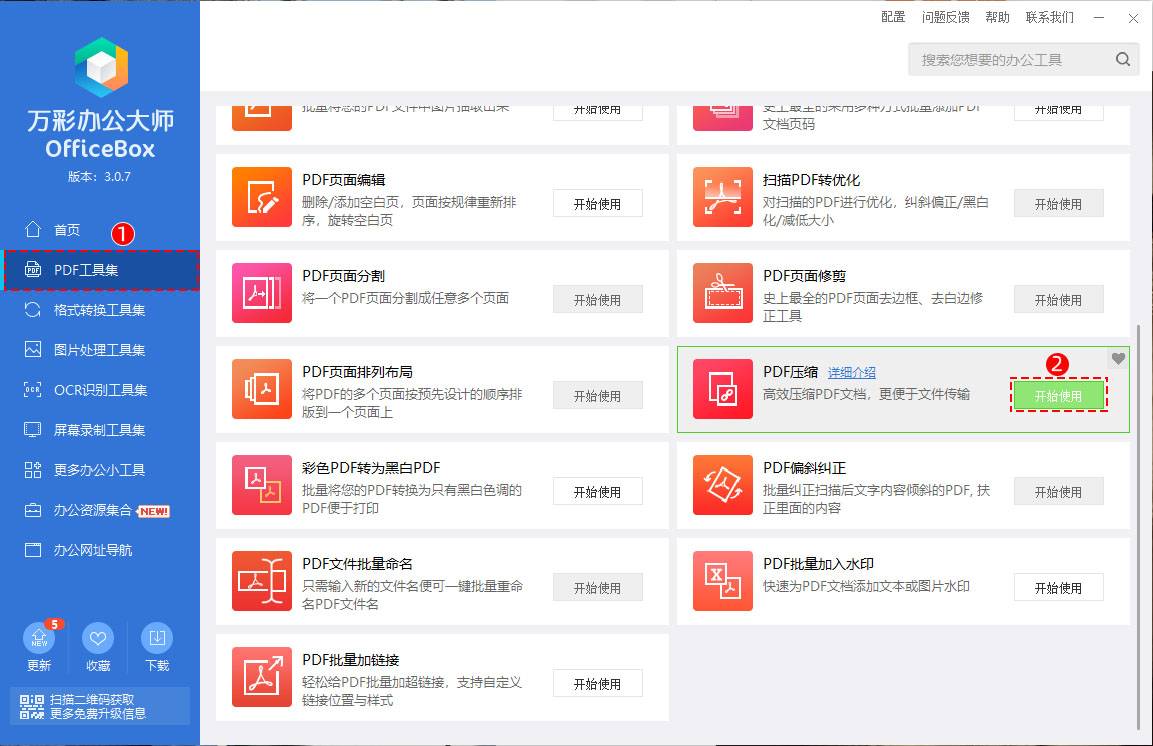Viewport: 1153px width, 746px height.
Task: Click the PDF压缩 tool icon
Action: coord(723,389)
